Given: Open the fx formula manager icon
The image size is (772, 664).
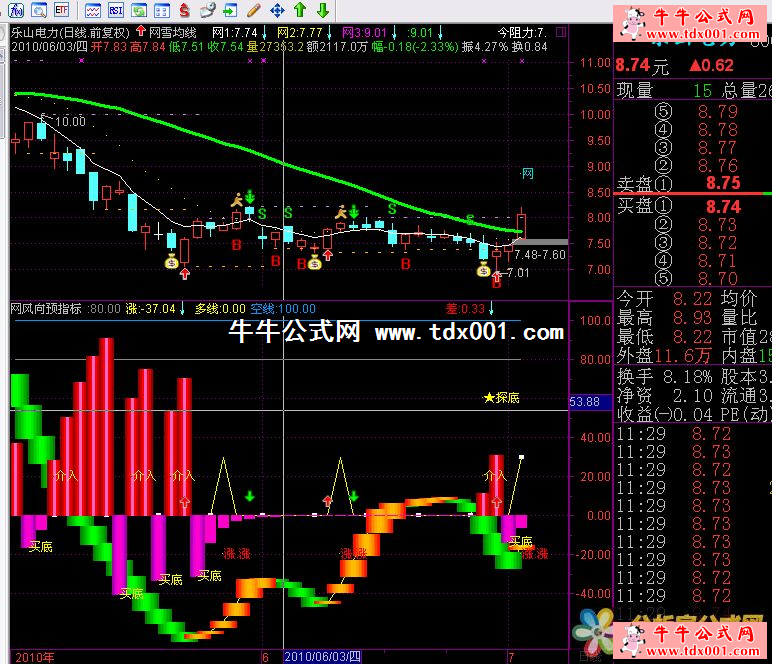Looking at the screenshot, I should pos(17,10).
